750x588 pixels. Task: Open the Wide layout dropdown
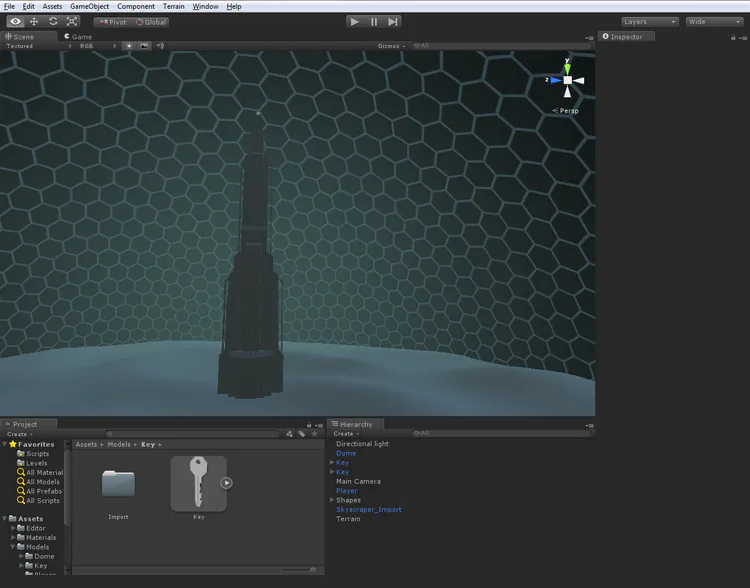tap(714, 21)
